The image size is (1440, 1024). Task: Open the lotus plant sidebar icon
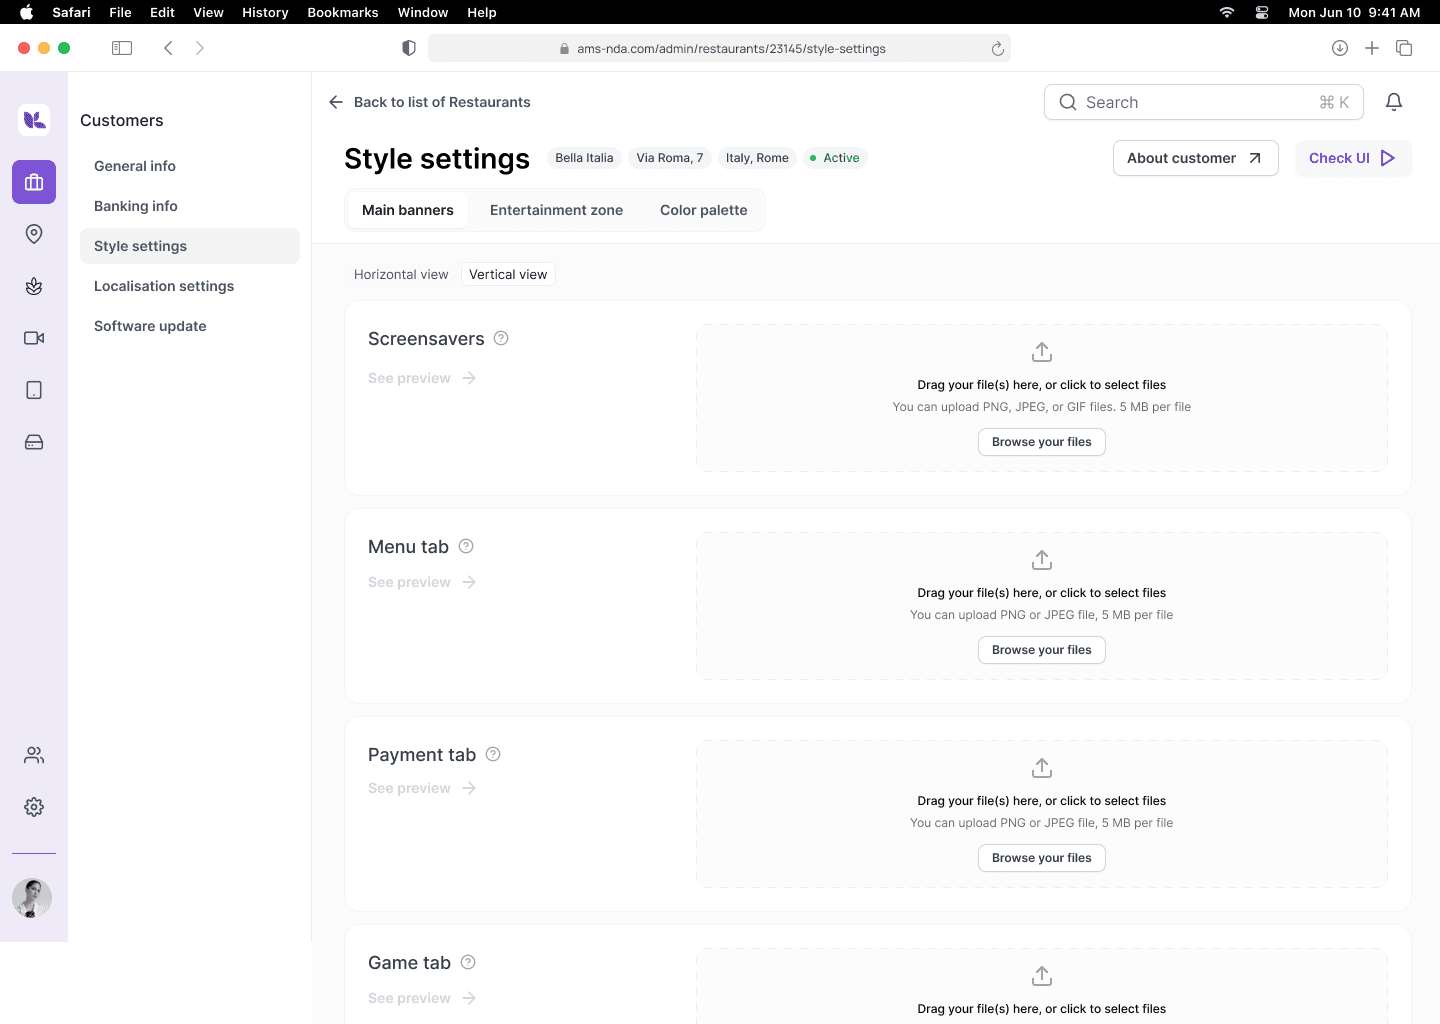tap(34, 286)
